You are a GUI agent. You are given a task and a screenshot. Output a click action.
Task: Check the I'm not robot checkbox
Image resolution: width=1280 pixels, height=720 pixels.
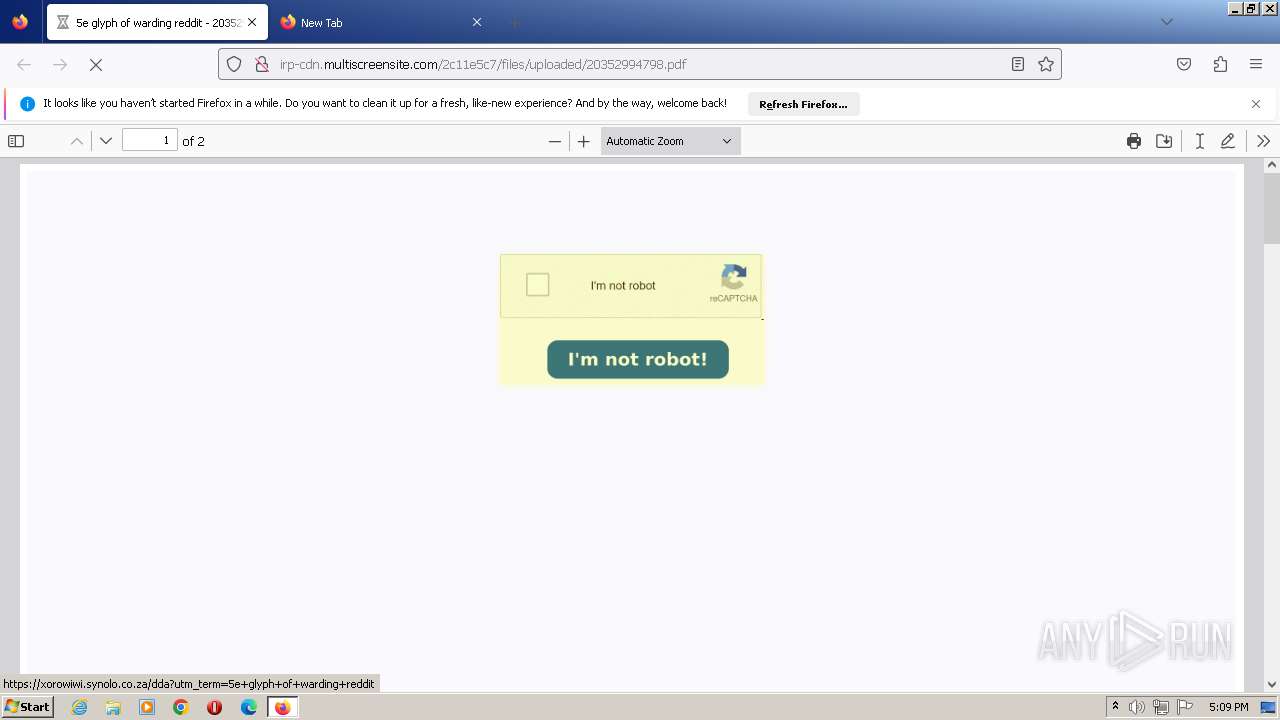pyautogui.click(x=538, y=285)
